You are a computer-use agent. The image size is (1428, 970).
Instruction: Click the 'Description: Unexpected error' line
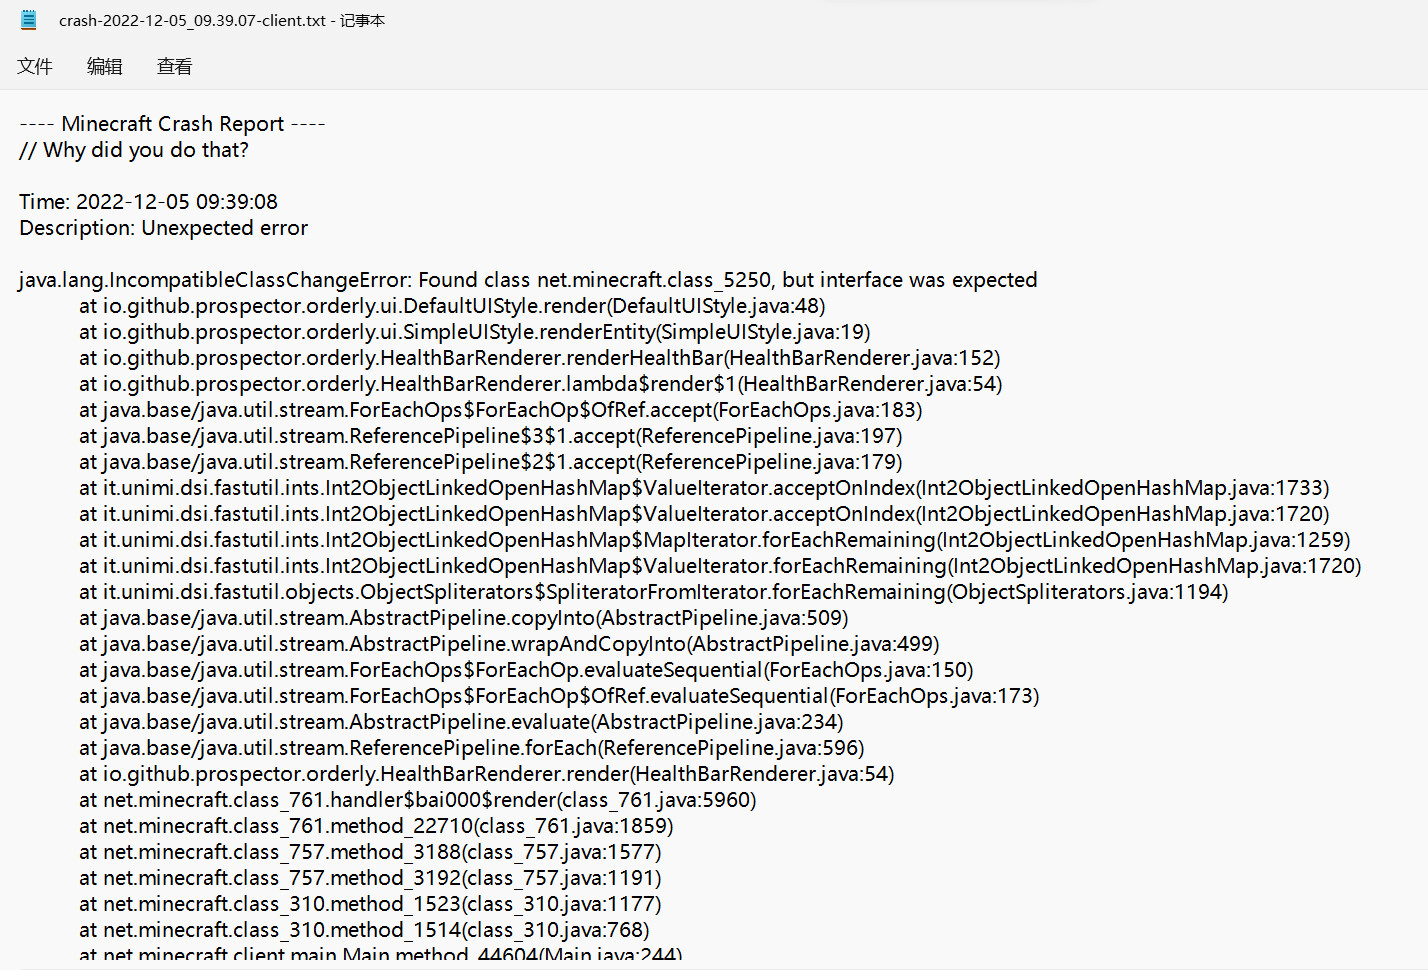[x=164, y=228]
